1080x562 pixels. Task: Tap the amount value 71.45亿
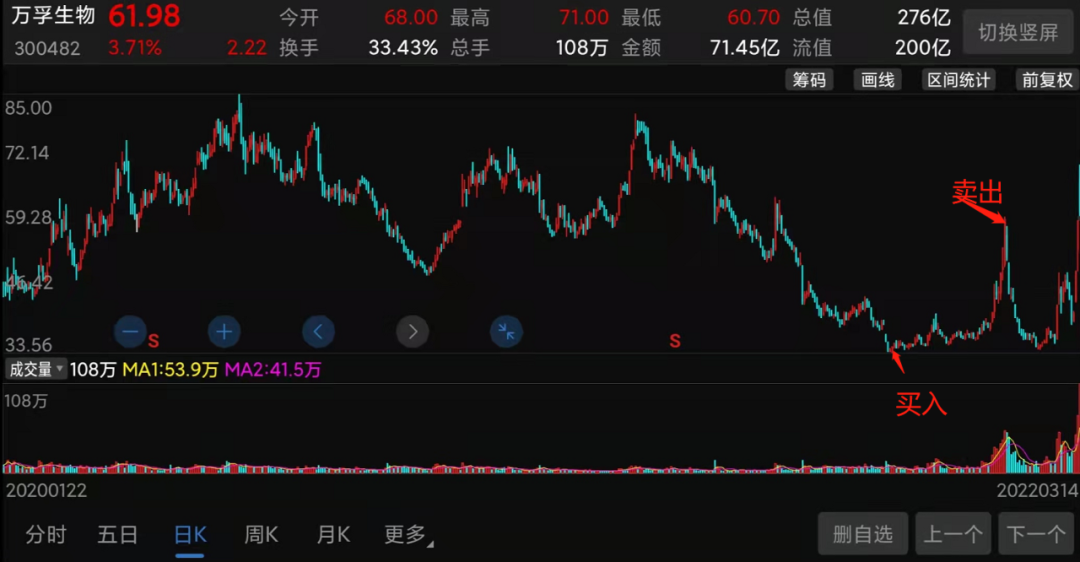pos(745,48)
